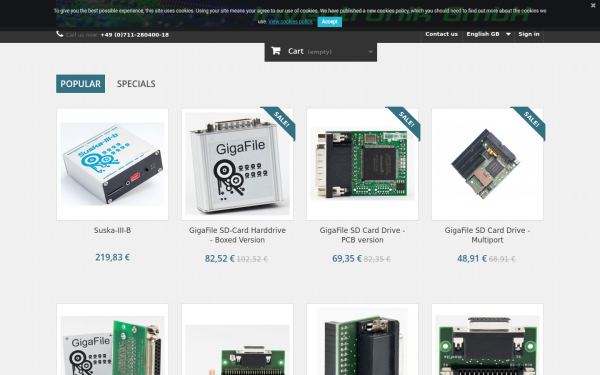Click the phone icon next to call number

[59, 34]
